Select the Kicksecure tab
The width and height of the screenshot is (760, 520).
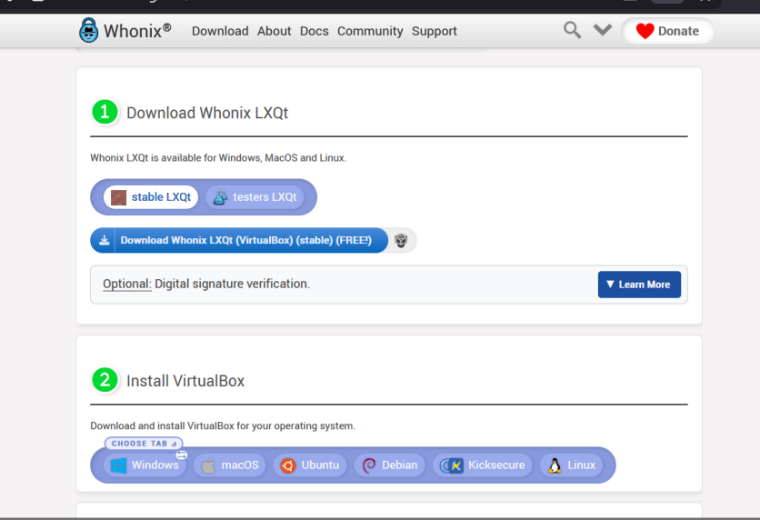[x=482, y=465]
